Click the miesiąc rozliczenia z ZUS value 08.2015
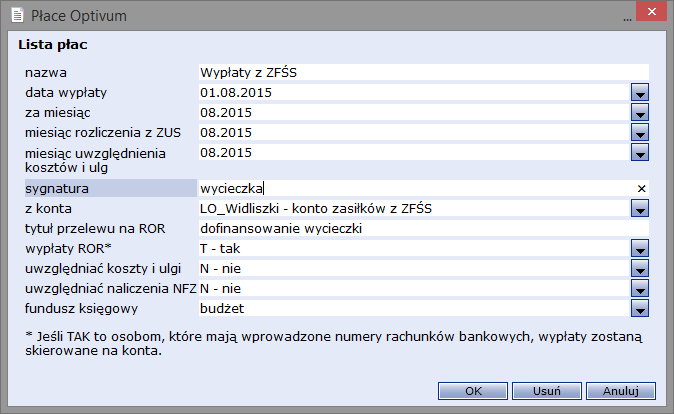Viewport: 674px width, 414px height. point(226,132)
